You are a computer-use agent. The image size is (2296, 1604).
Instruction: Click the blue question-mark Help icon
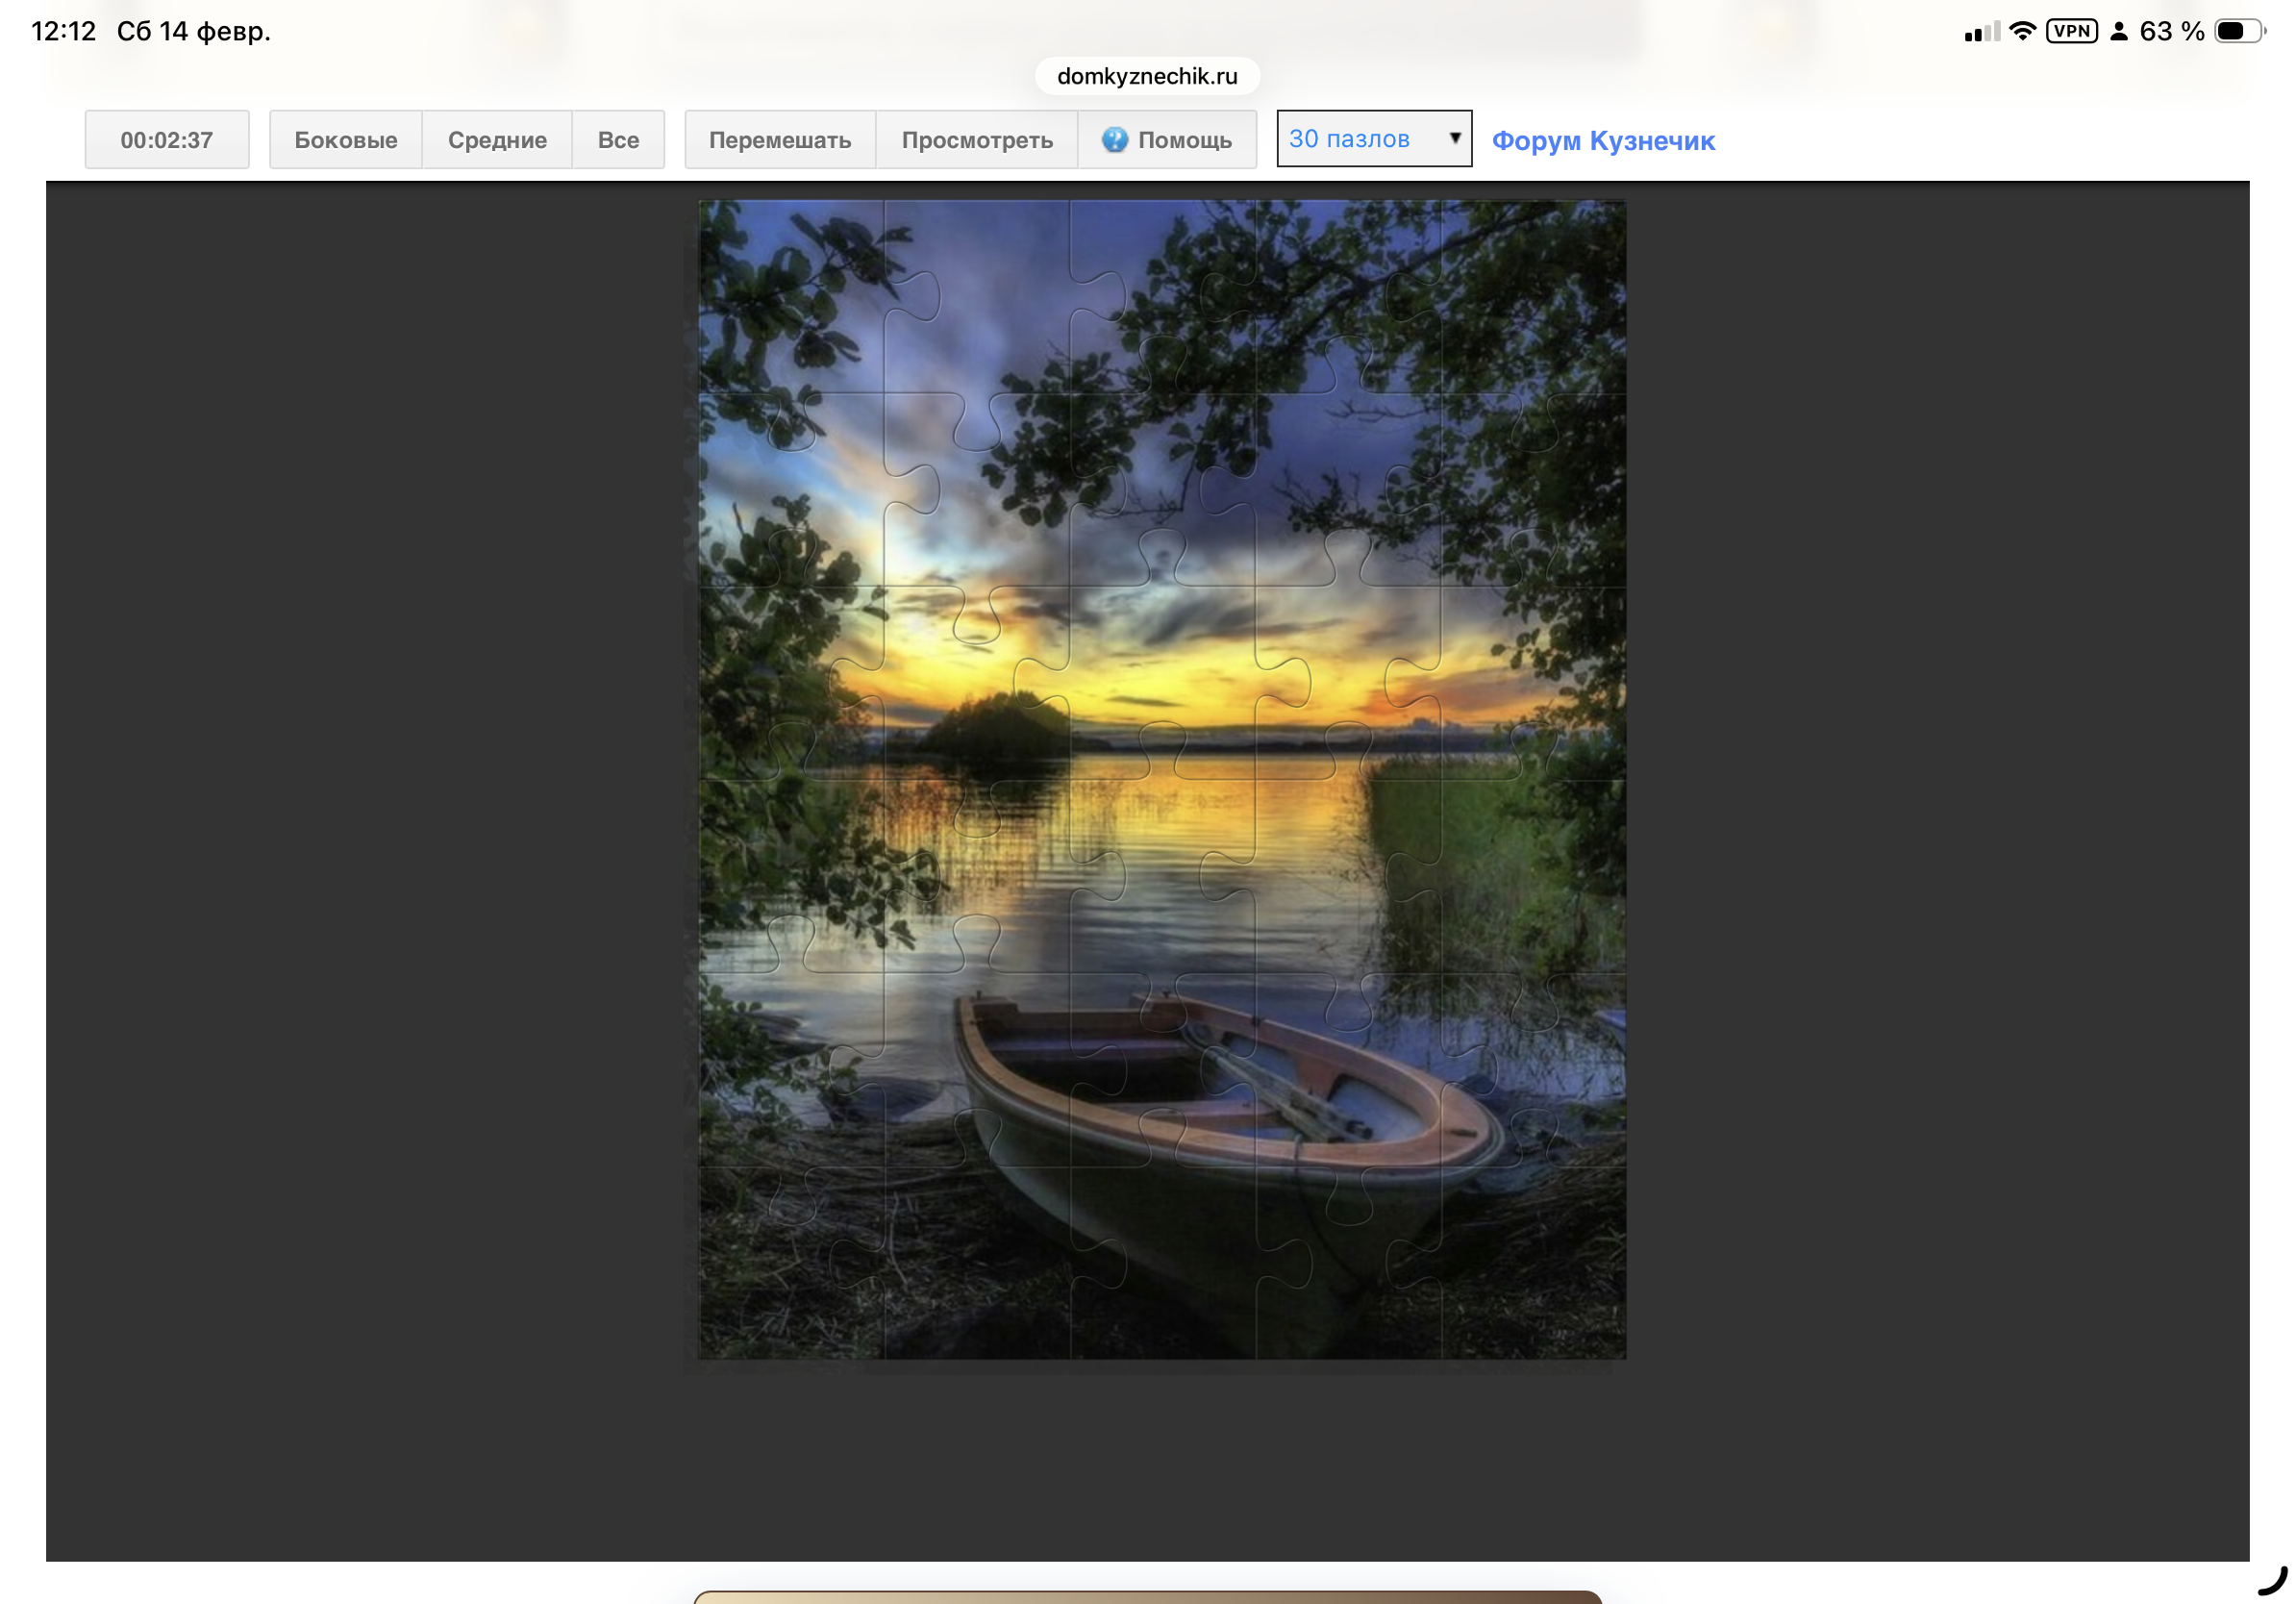pyautogui.click(x=1114, y=139)
